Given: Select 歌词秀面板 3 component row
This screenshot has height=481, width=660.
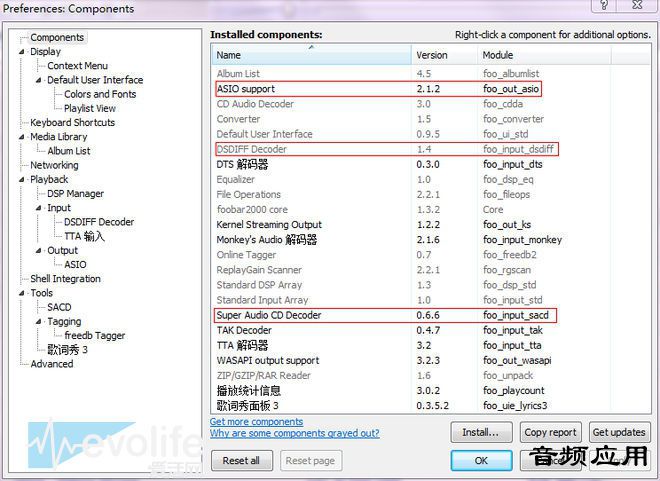Looking at the screenshot, I should click(431, 406).
